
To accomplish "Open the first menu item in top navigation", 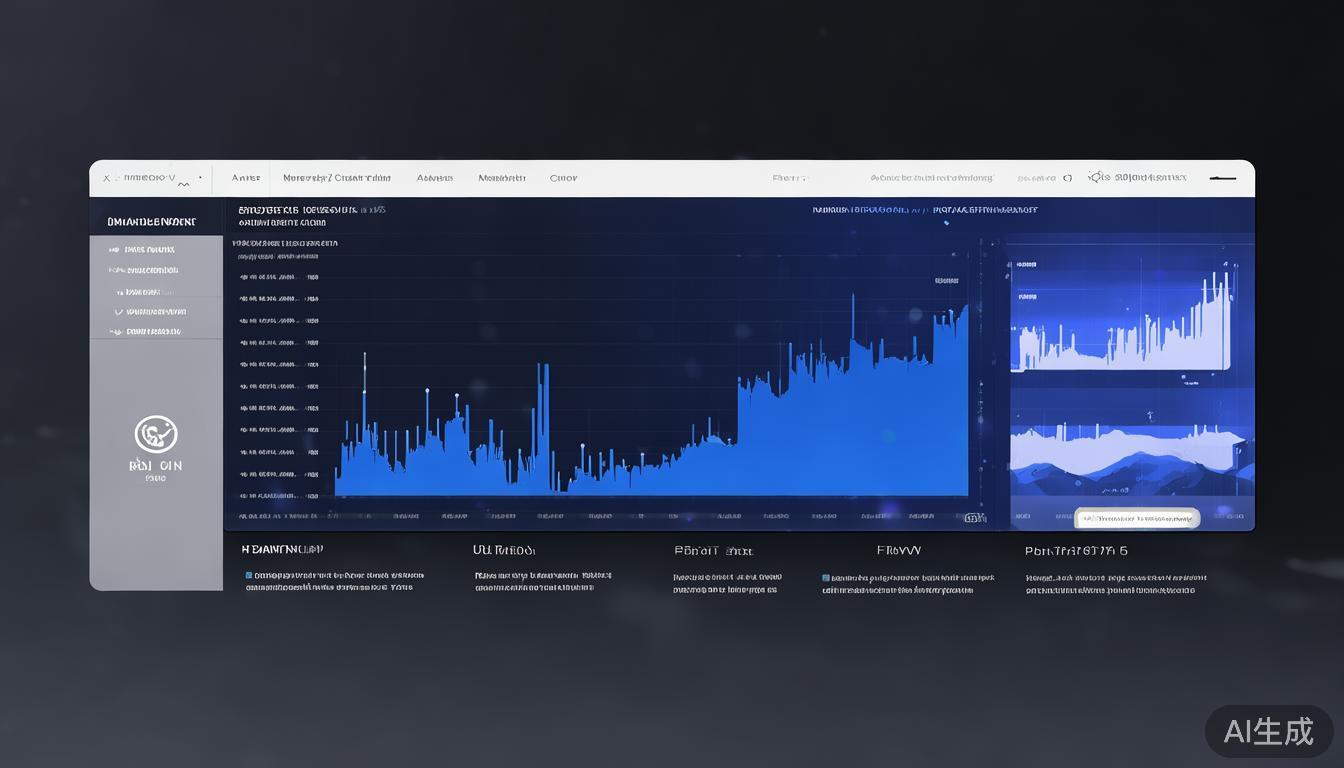I will [245, 178].
